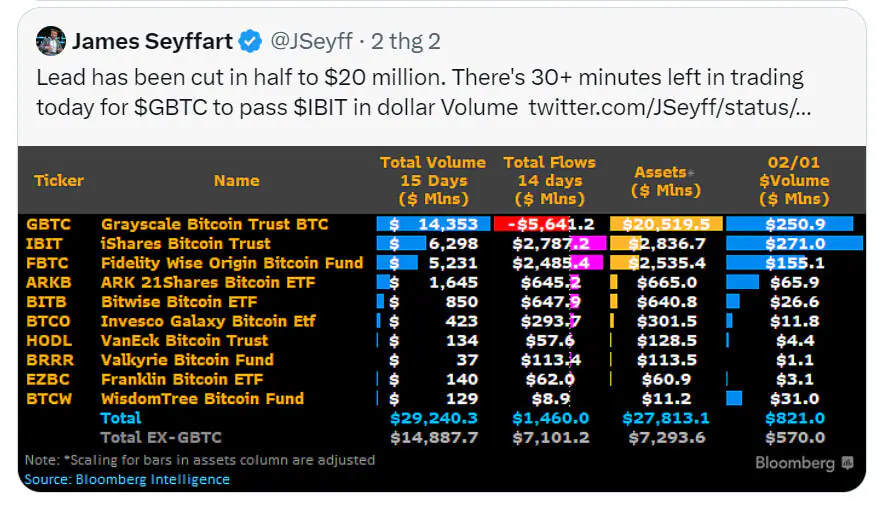This screenshot has height=511, width=887.
Task: Follow the twitter.com/JSeyff/status link
Action: pos(669,107)
